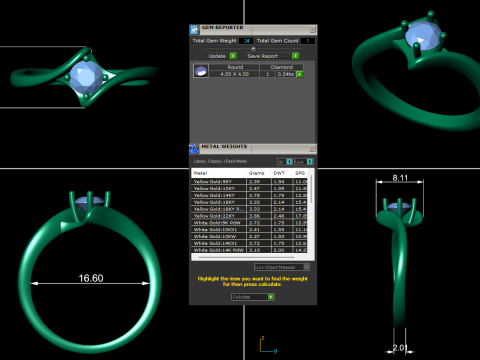Select the blue gem in the perspective viewport

tap(422, 36)
